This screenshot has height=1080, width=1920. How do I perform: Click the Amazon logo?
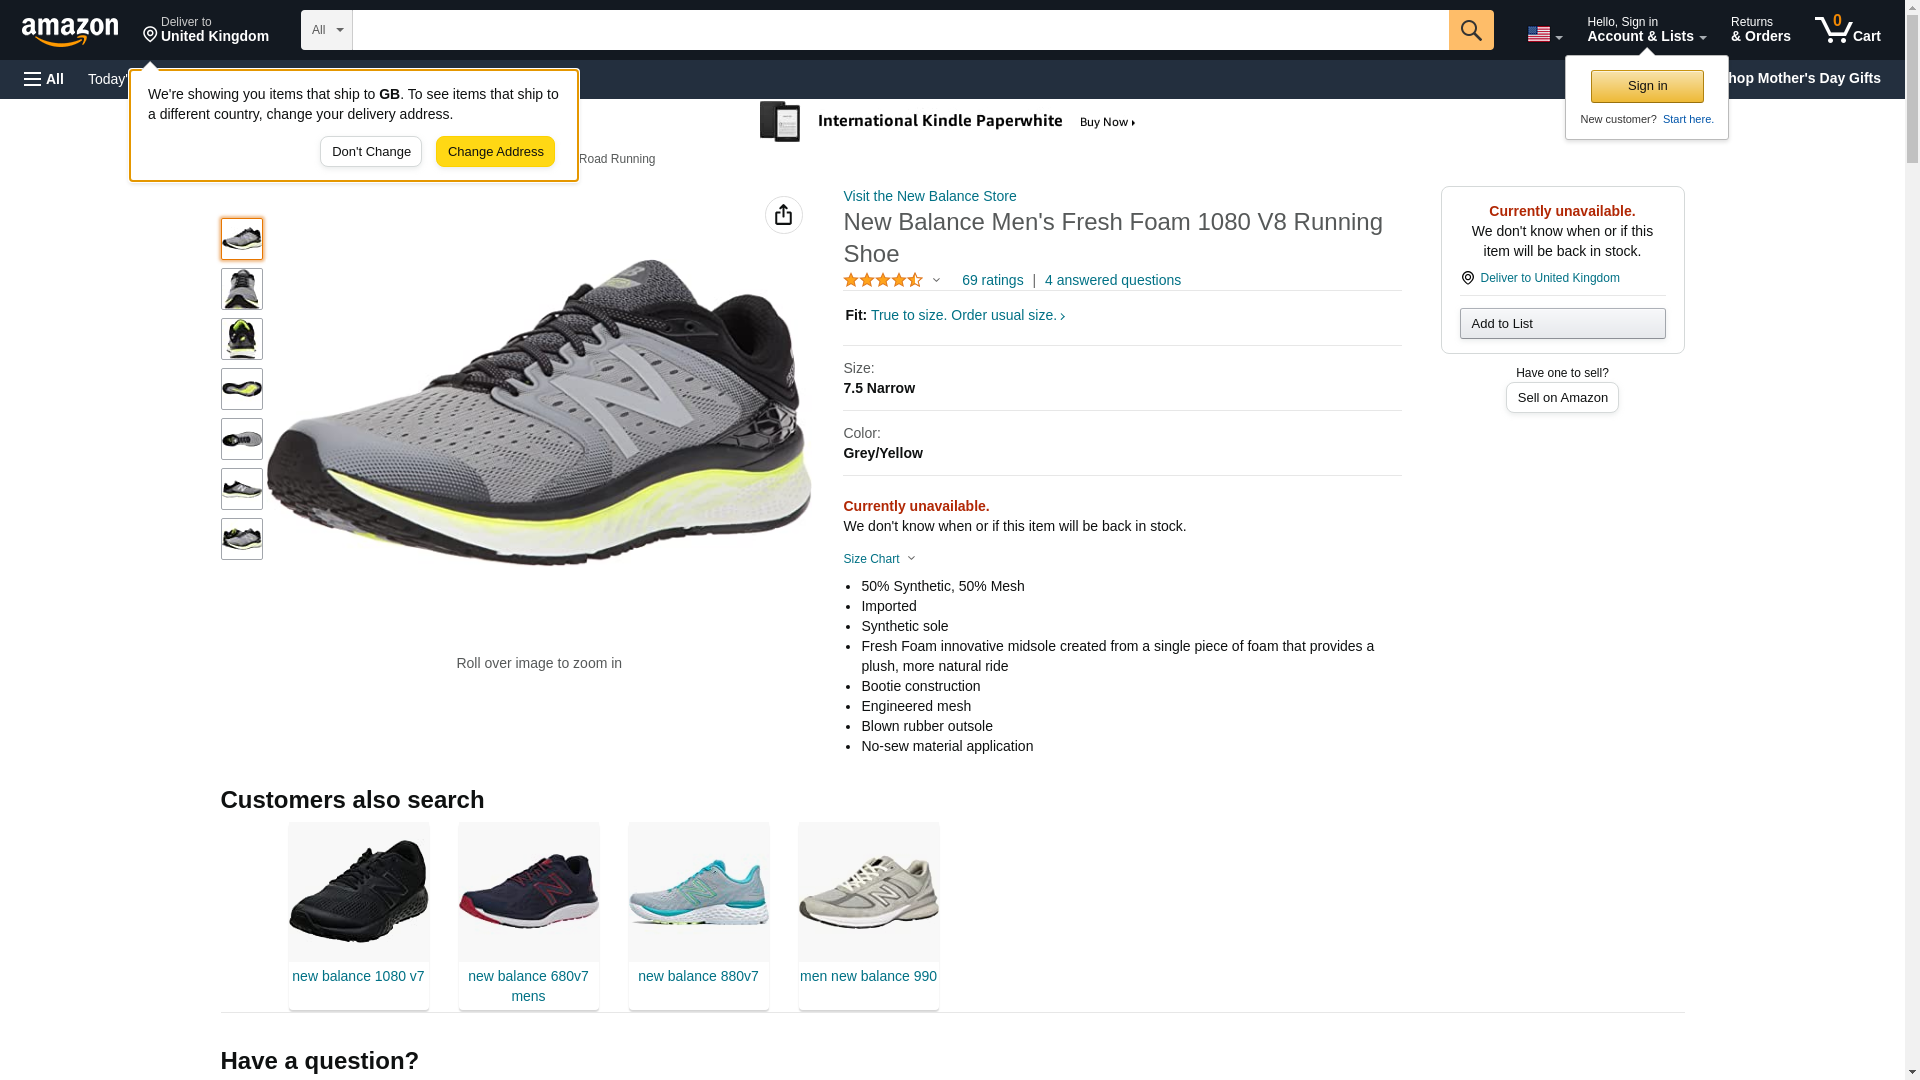[70, 31]
